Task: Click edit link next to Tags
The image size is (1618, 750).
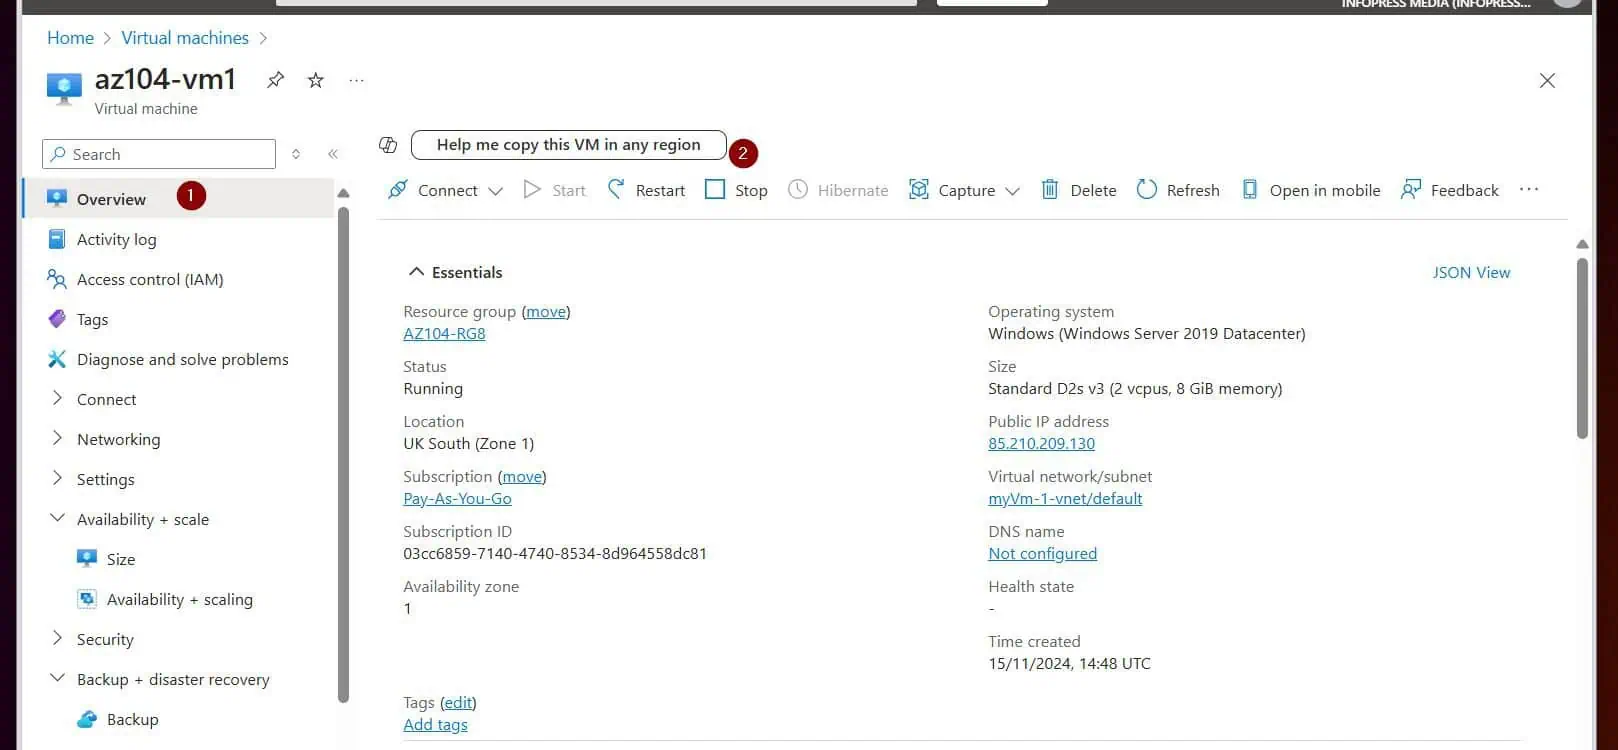Action: point(458,703)
